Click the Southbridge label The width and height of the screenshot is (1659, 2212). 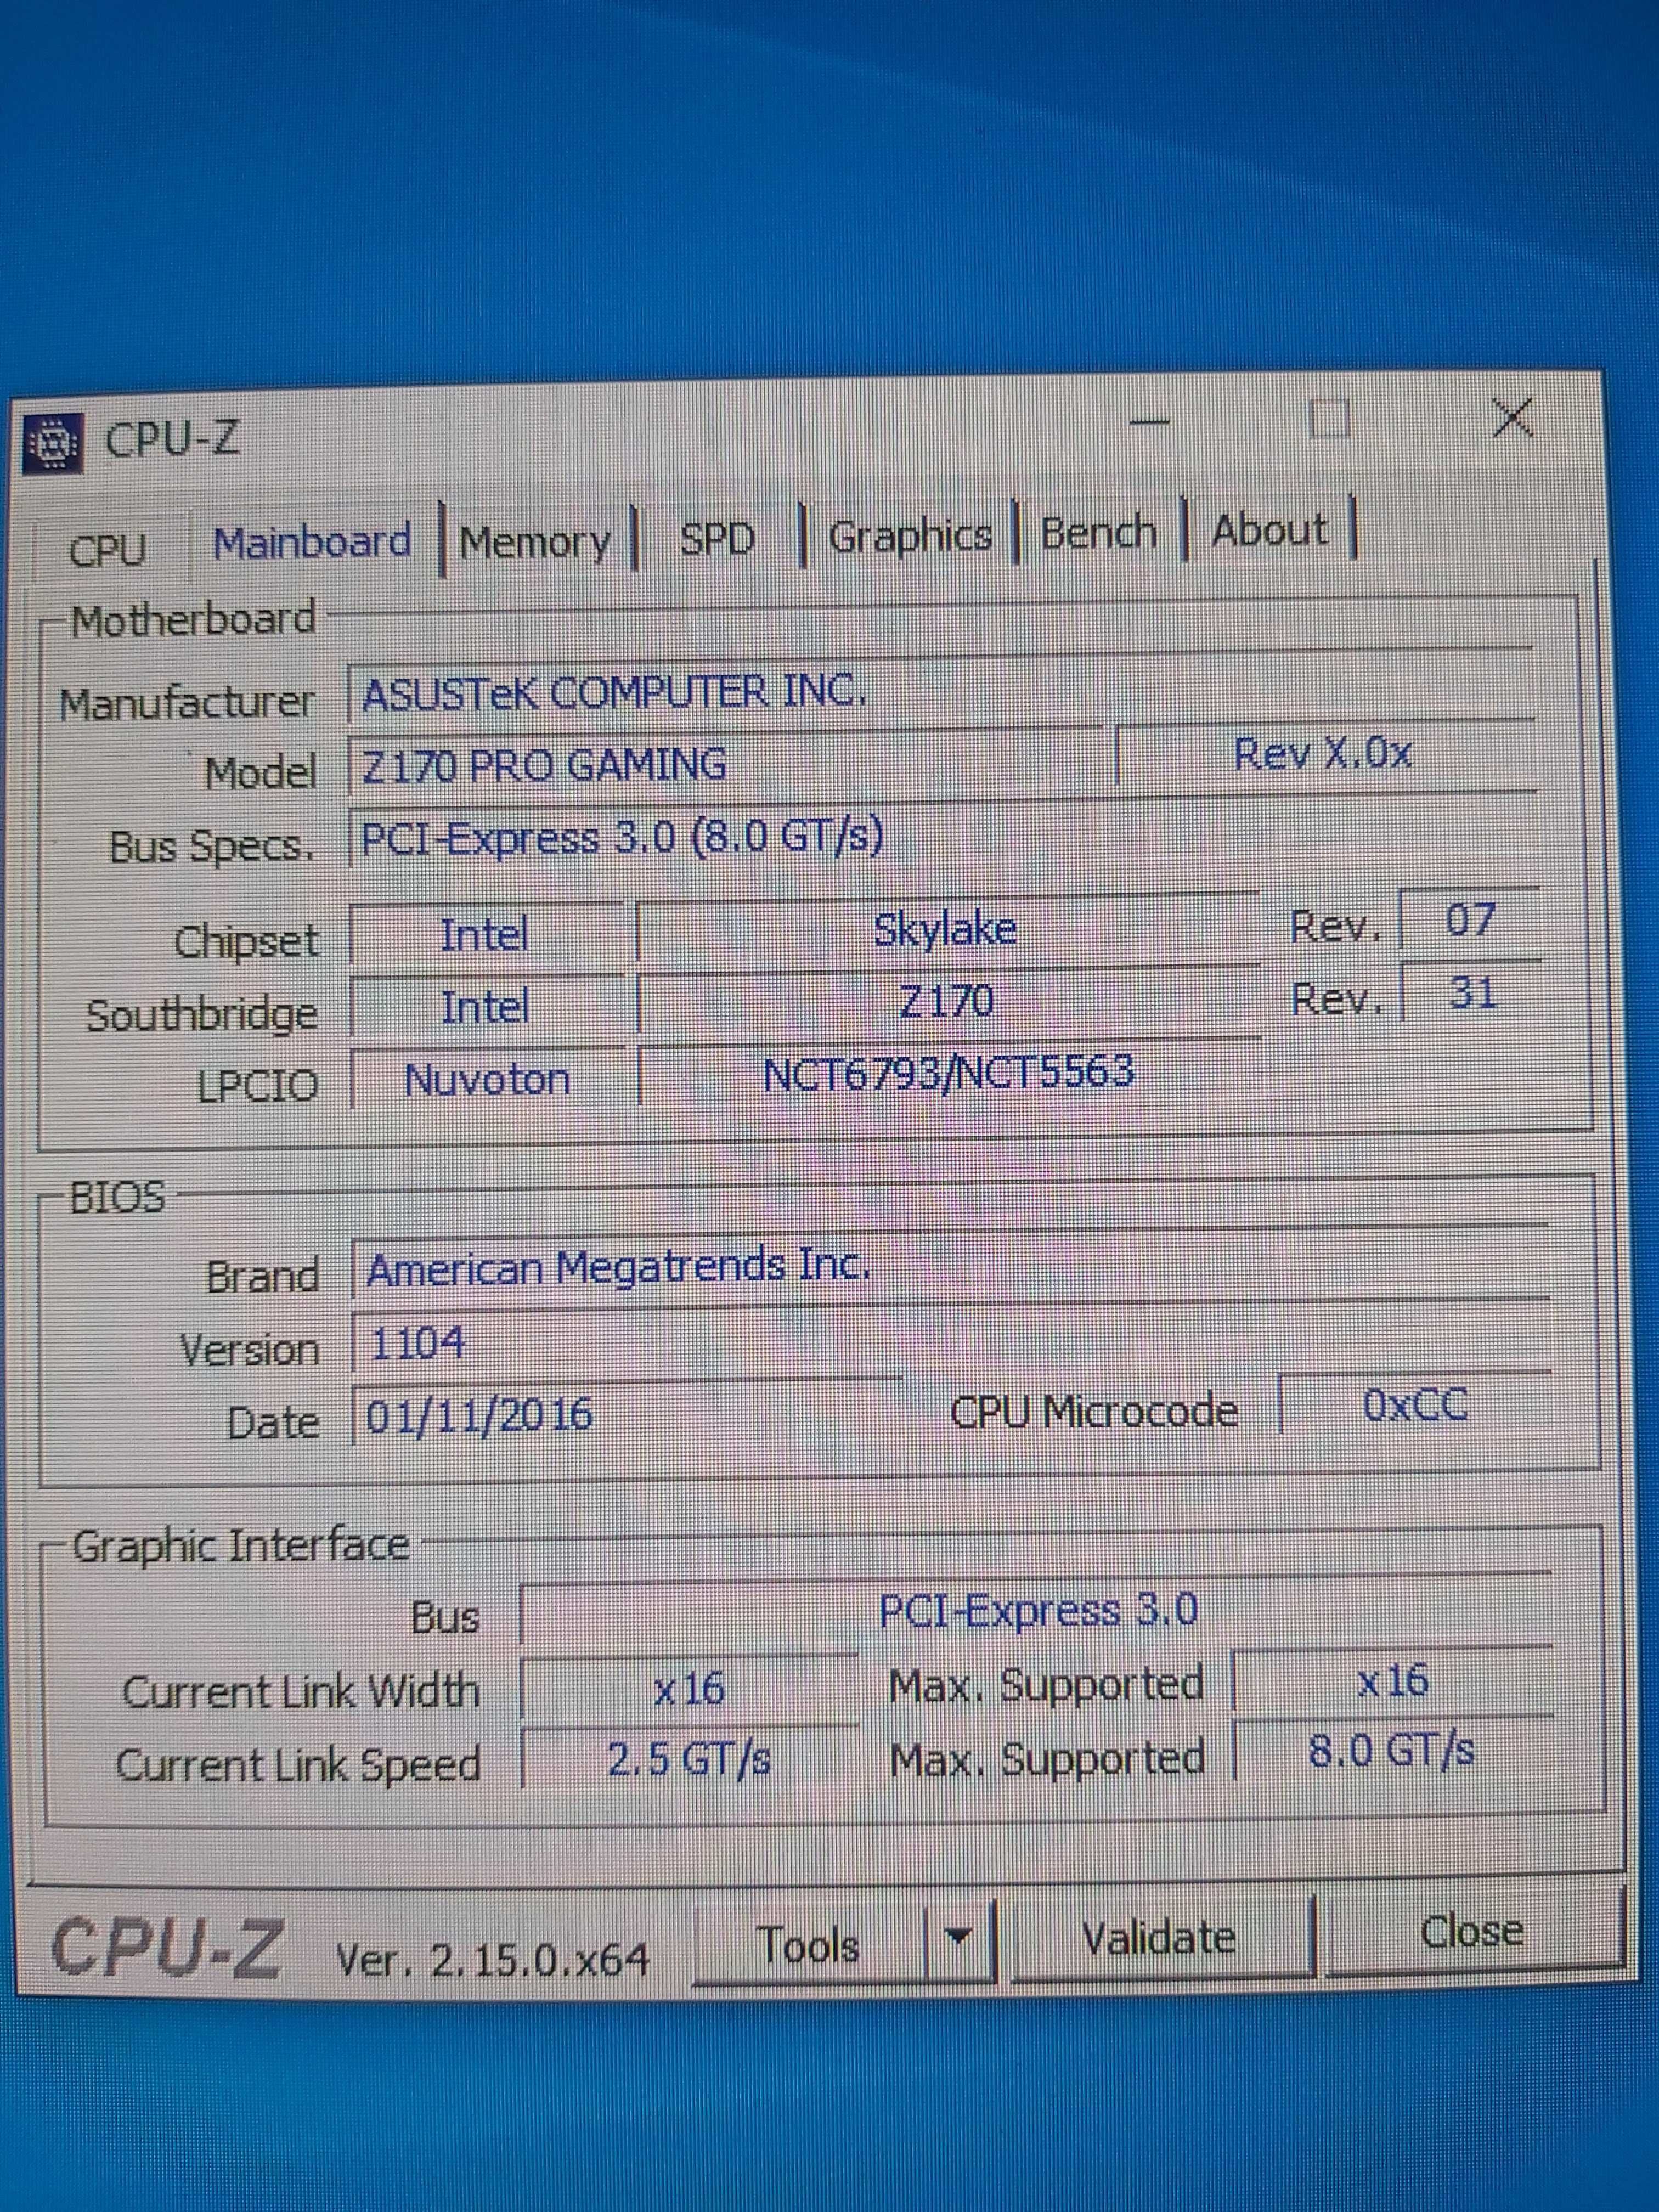click(202, 1016)
